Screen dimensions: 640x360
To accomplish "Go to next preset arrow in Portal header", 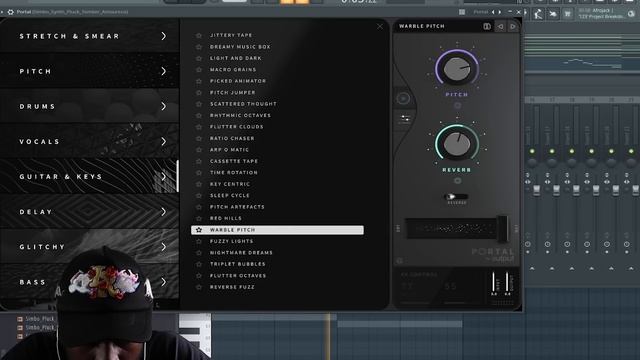I will (513, 27).
